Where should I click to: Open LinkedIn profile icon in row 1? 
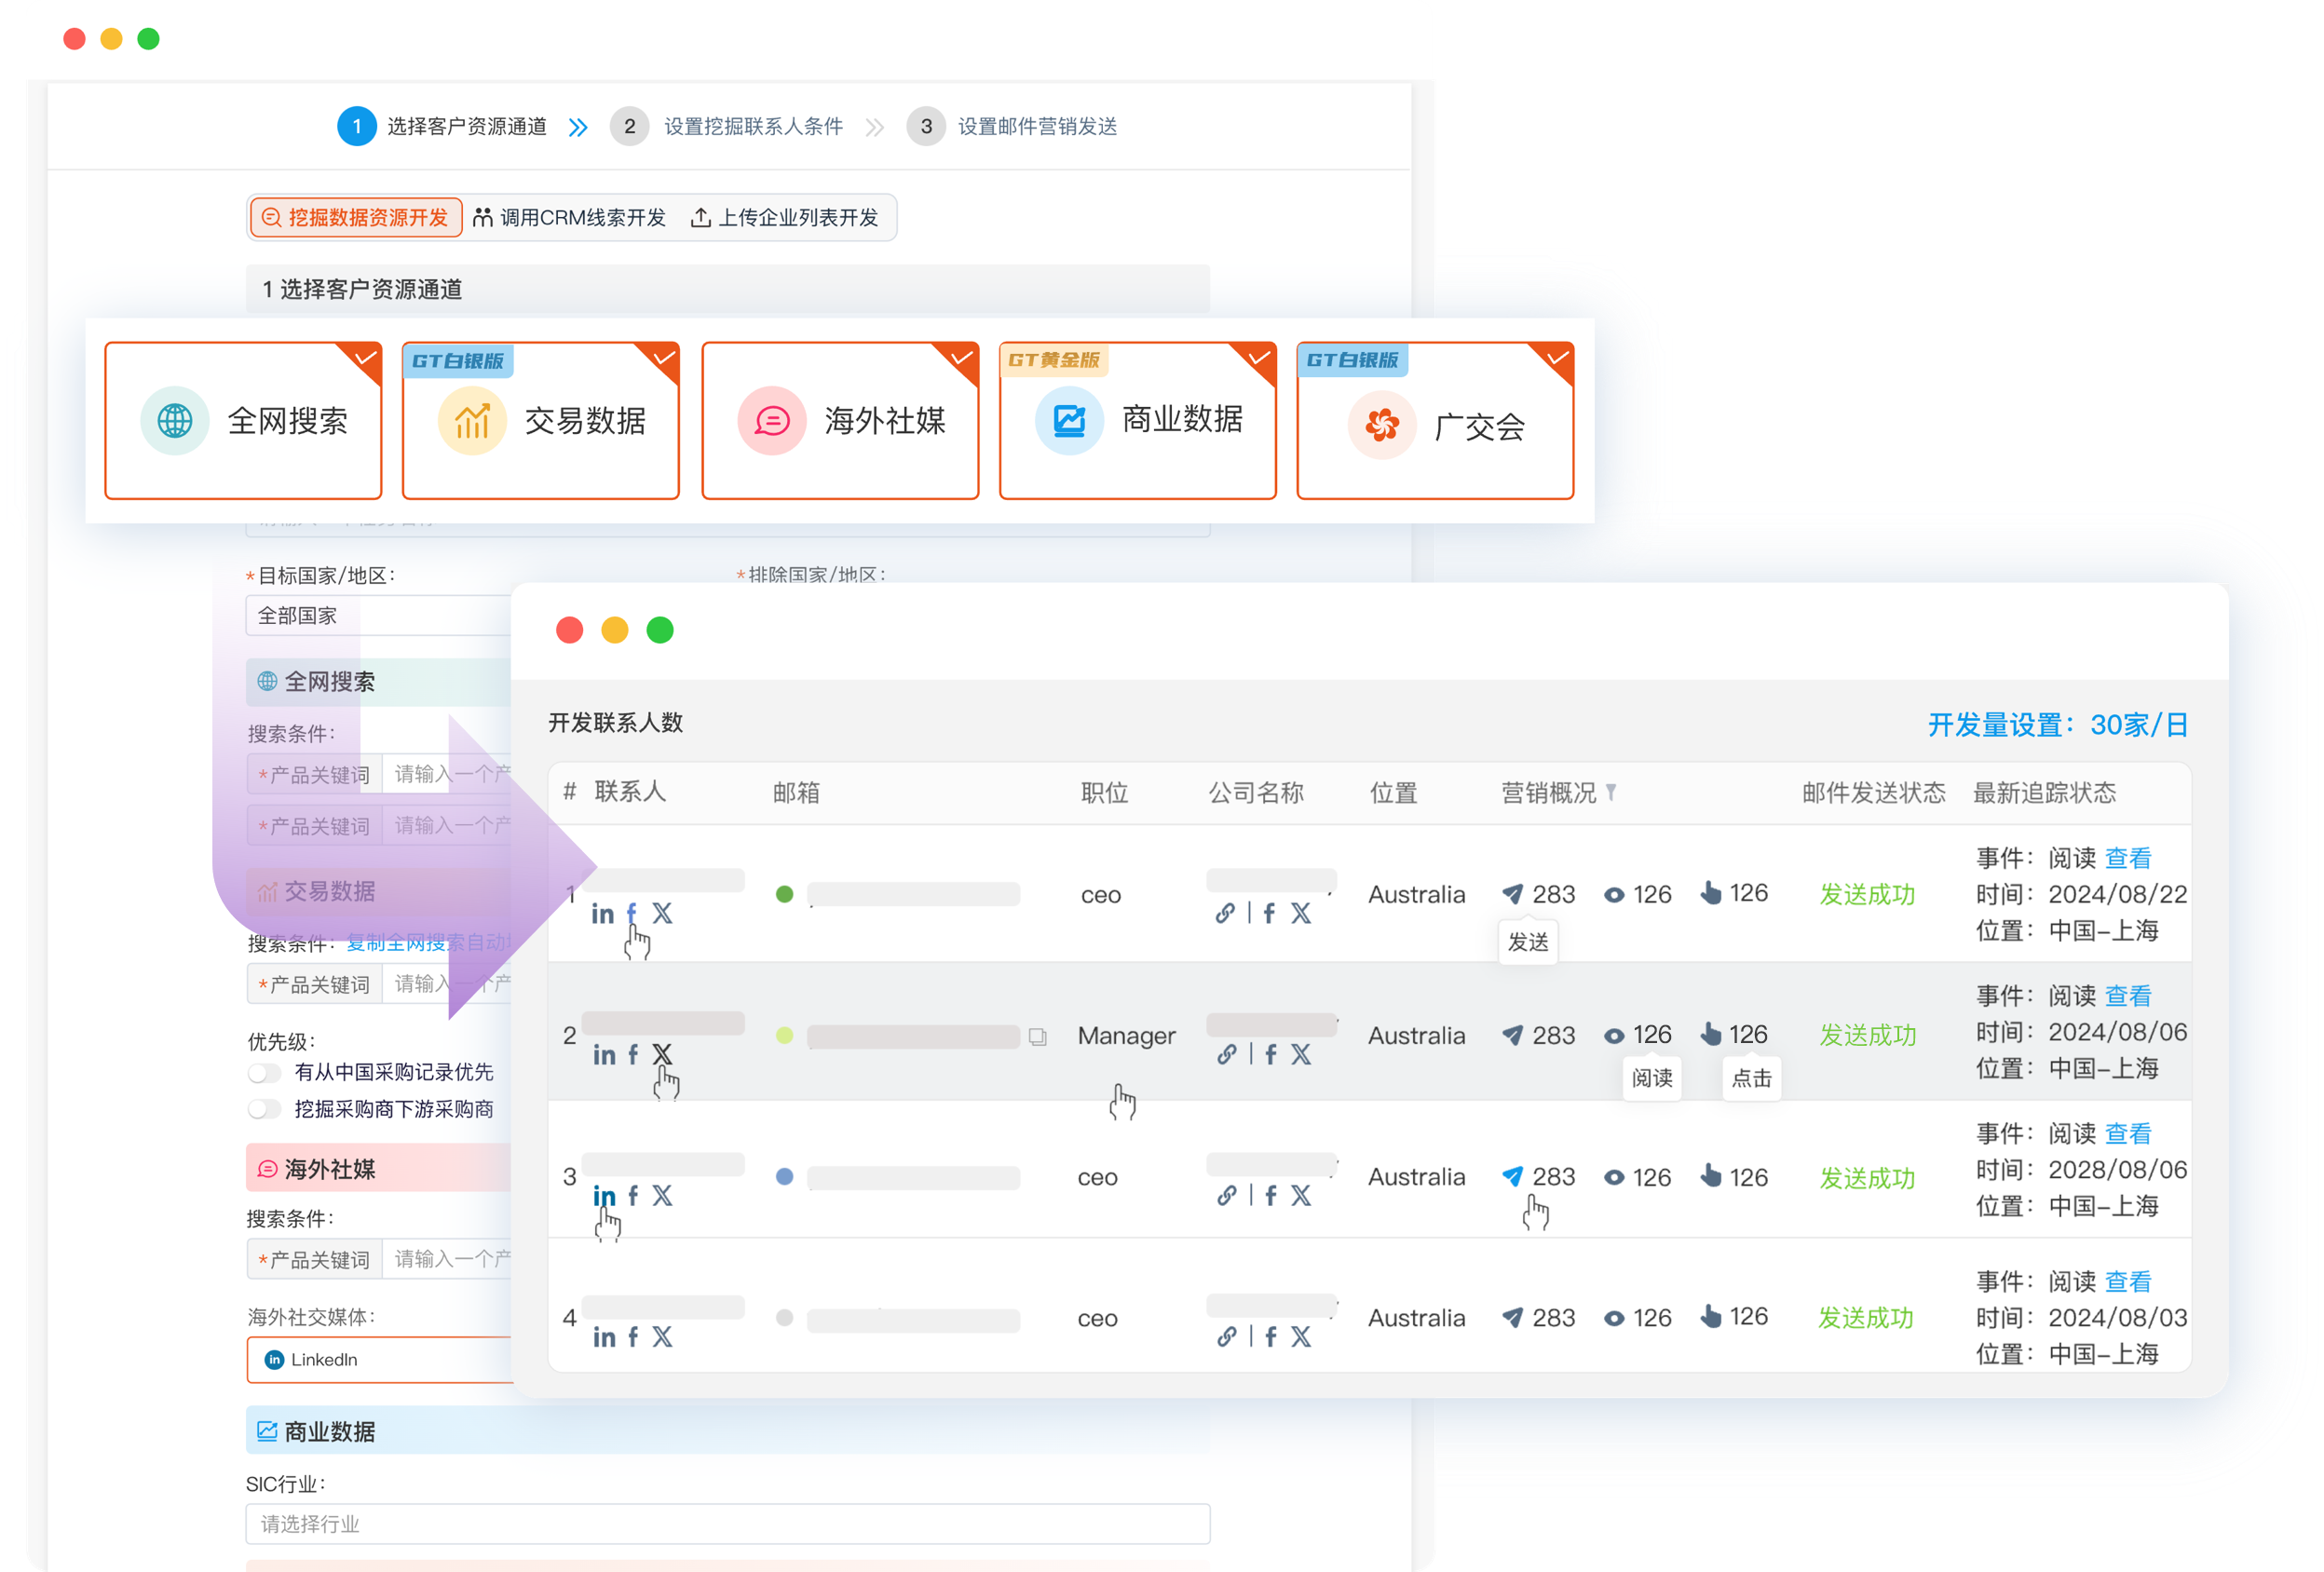pos(602,914)
